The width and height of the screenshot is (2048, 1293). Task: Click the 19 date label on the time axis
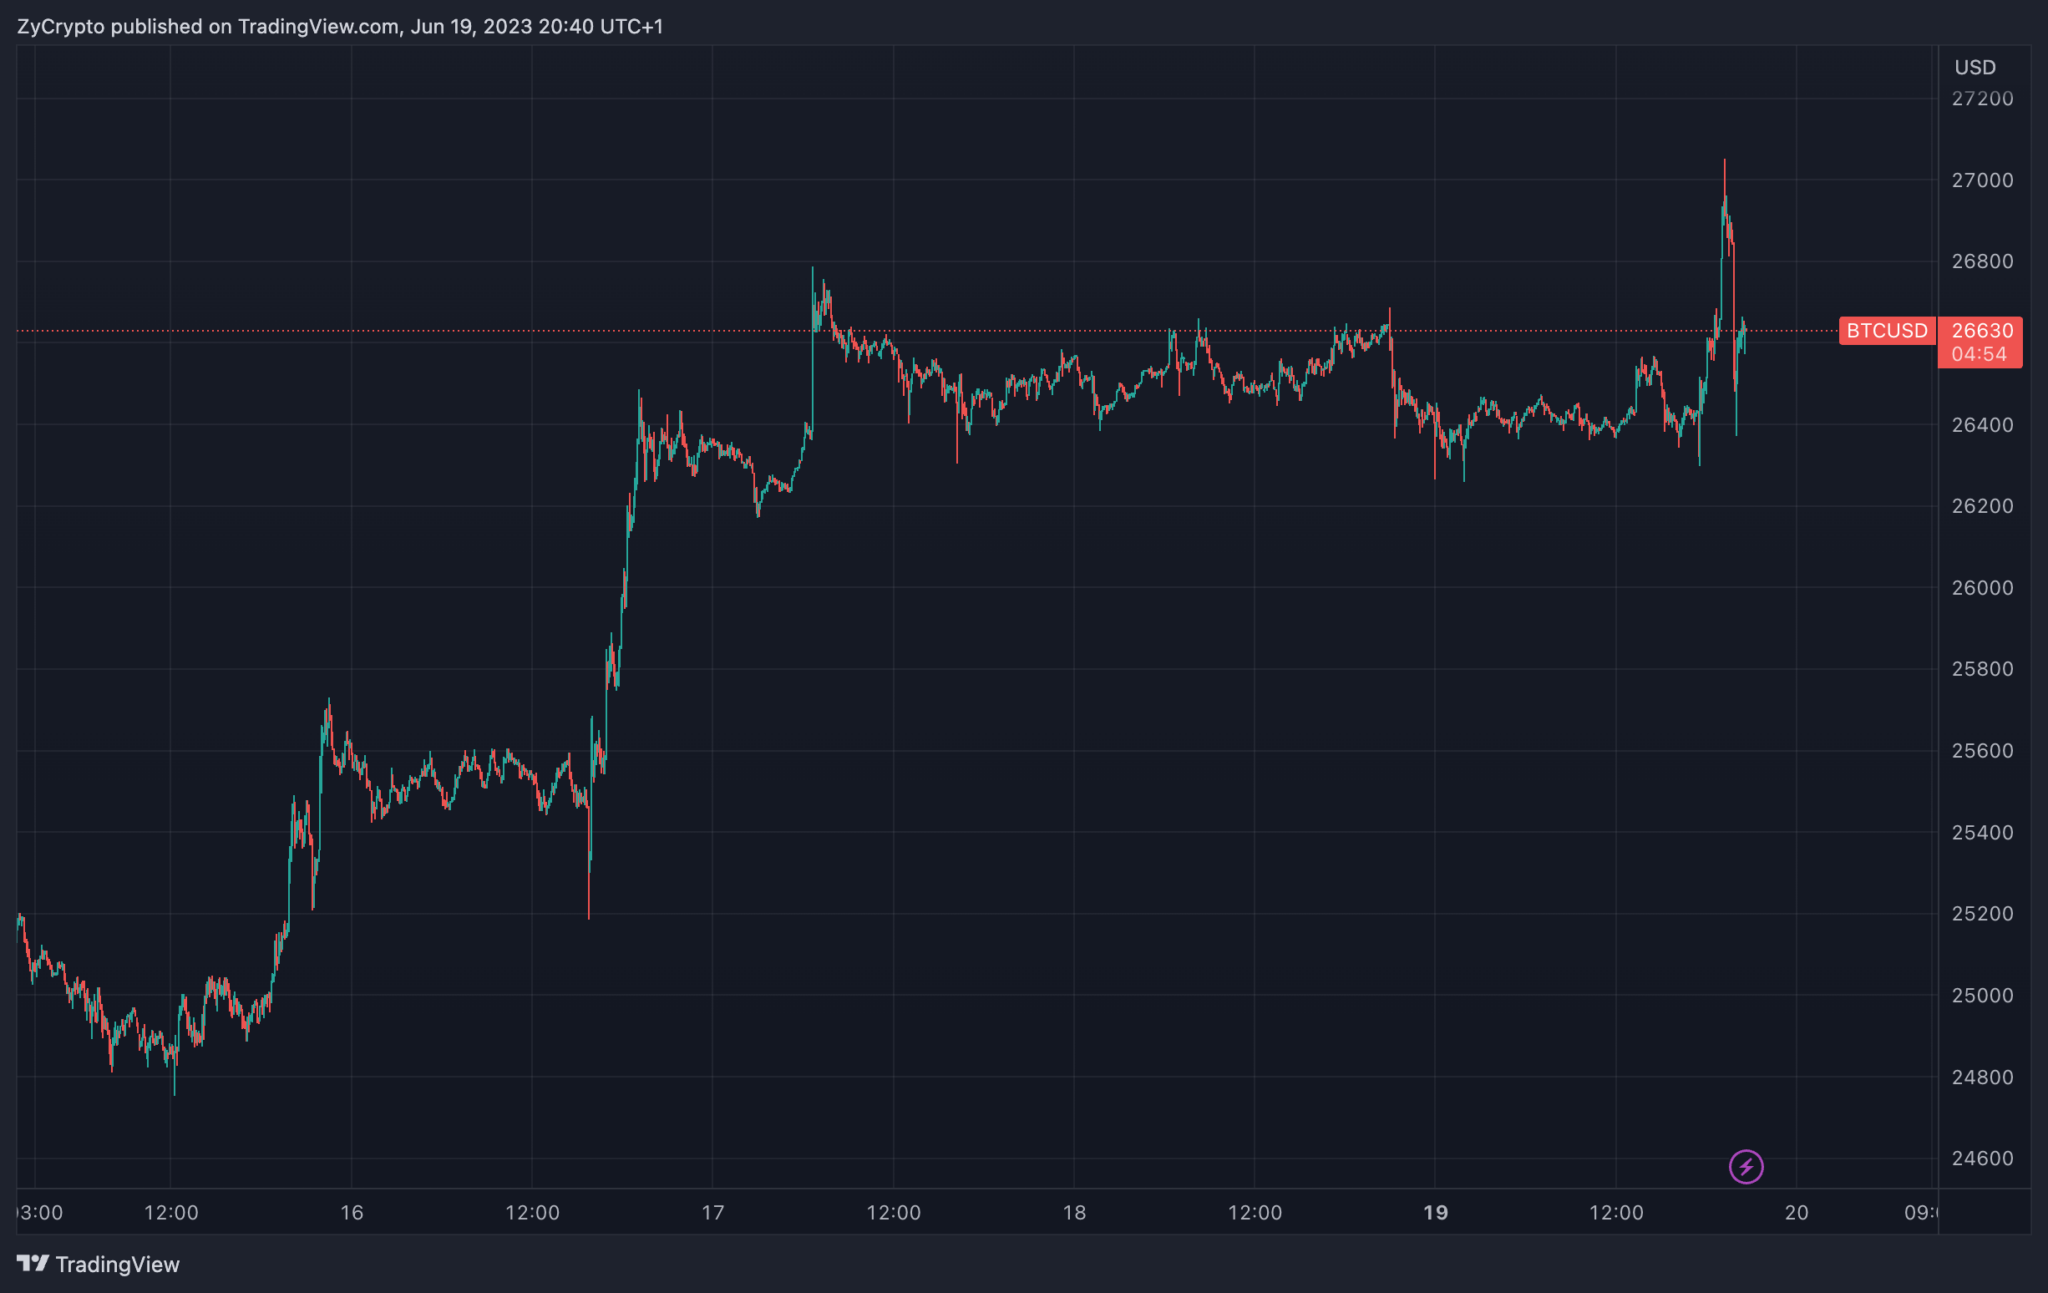(1437, 1212)
